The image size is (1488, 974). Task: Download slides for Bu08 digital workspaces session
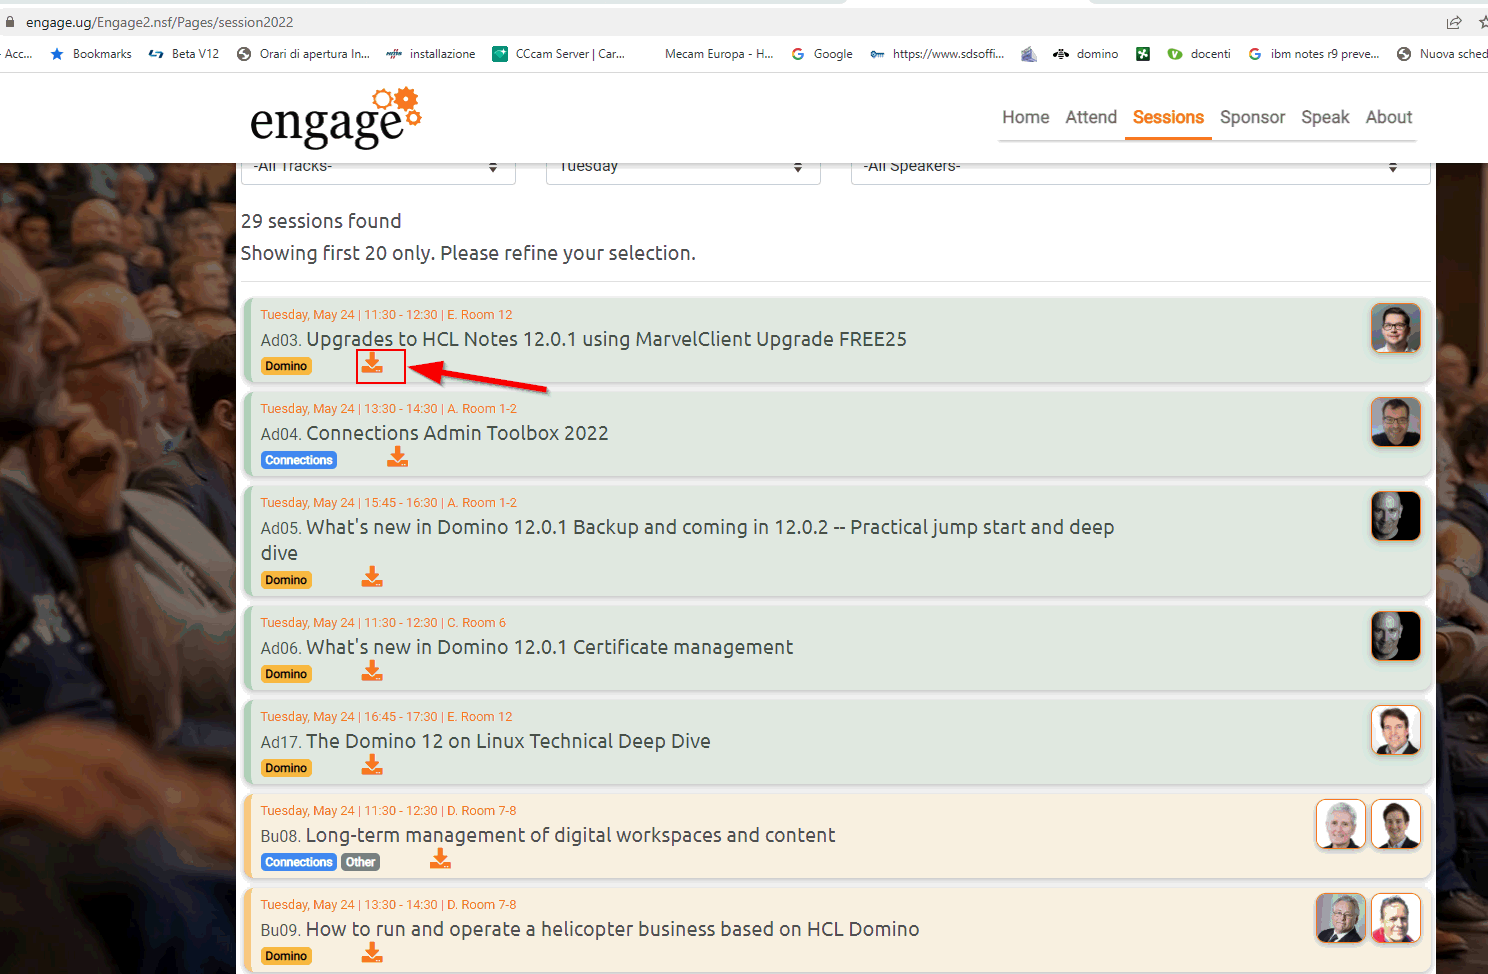[x=440, y=859]
